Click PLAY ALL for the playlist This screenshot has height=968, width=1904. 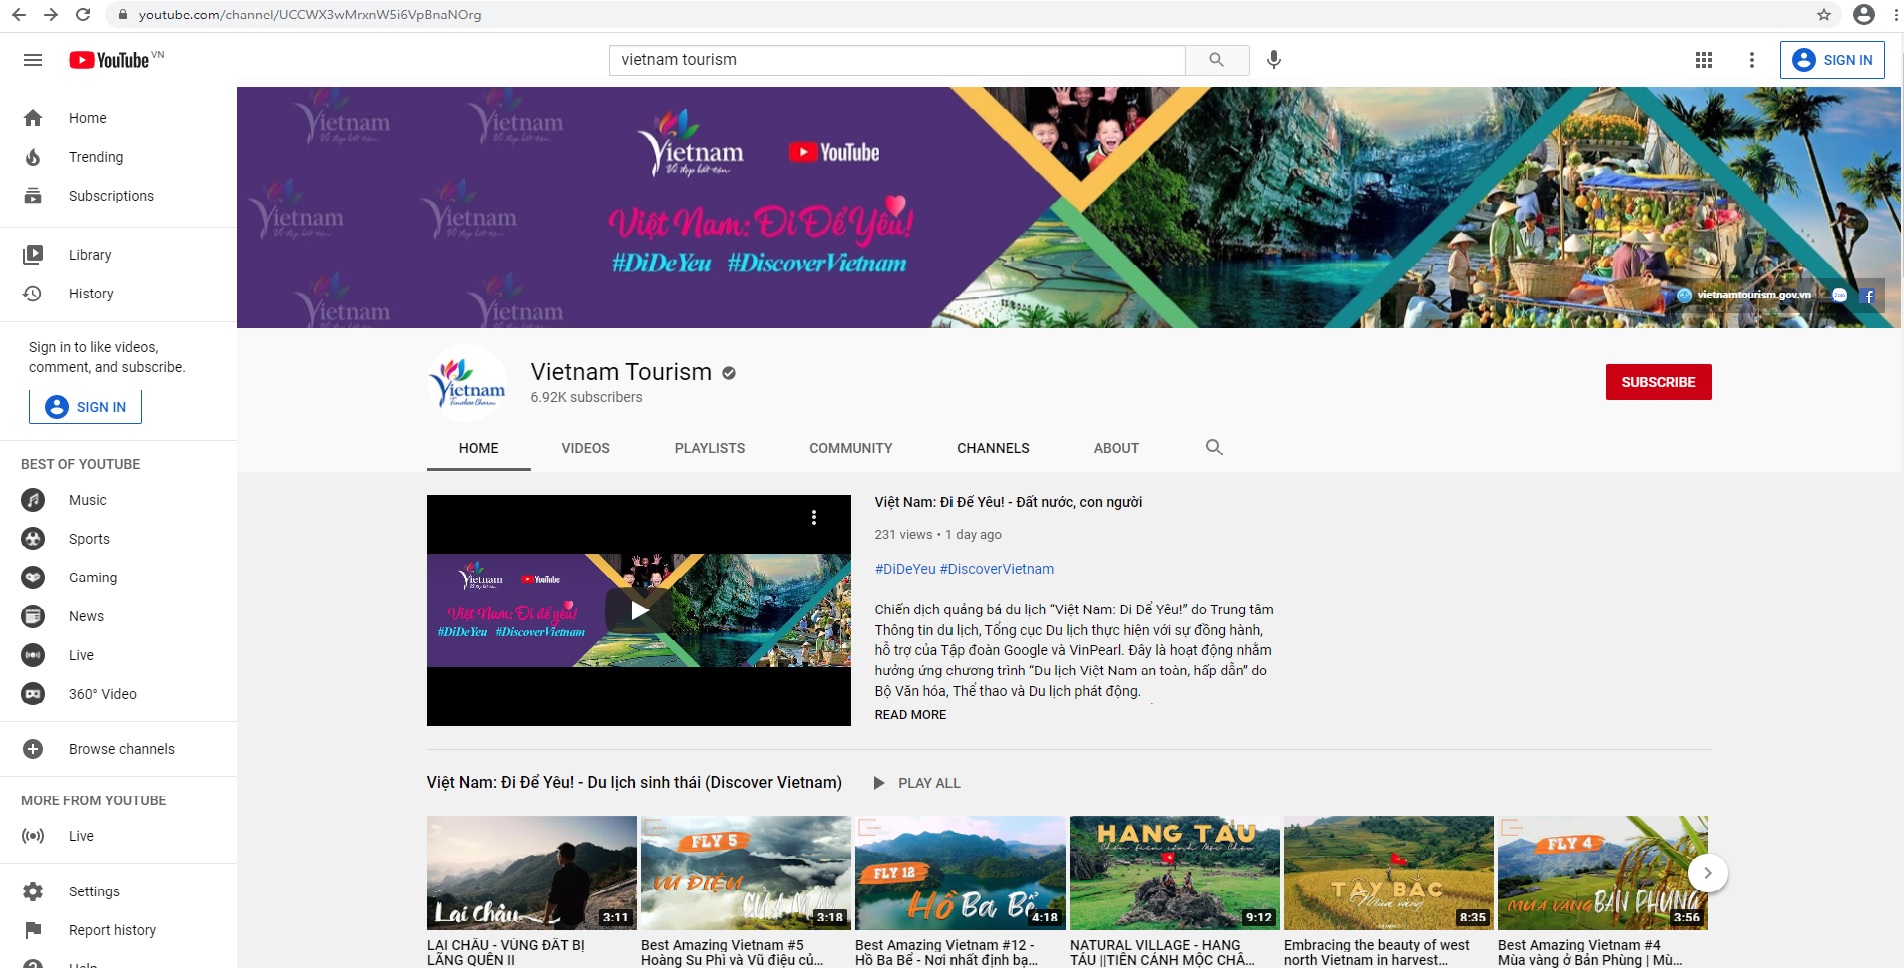917,783
